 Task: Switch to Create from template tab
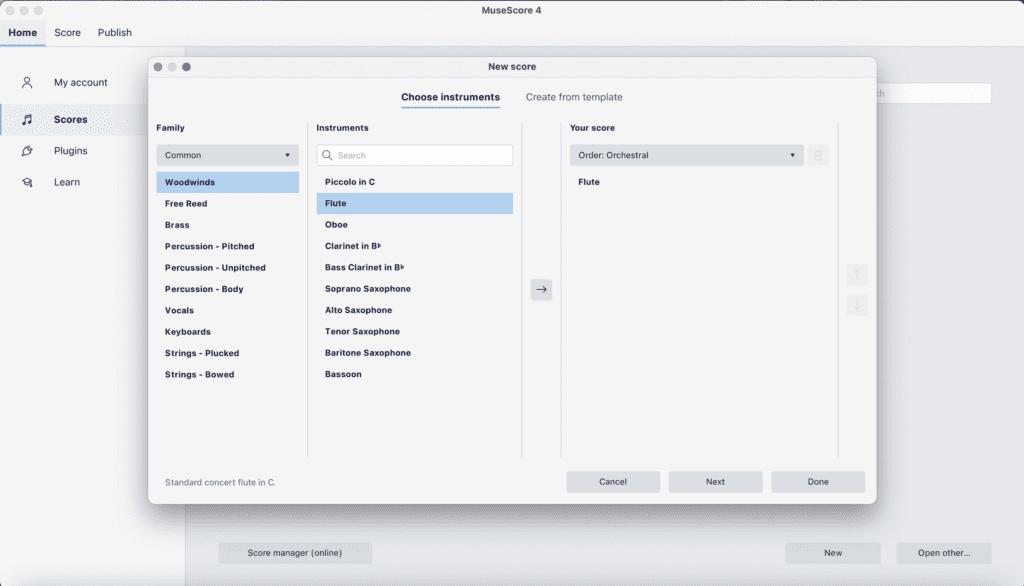coord(574,97)
